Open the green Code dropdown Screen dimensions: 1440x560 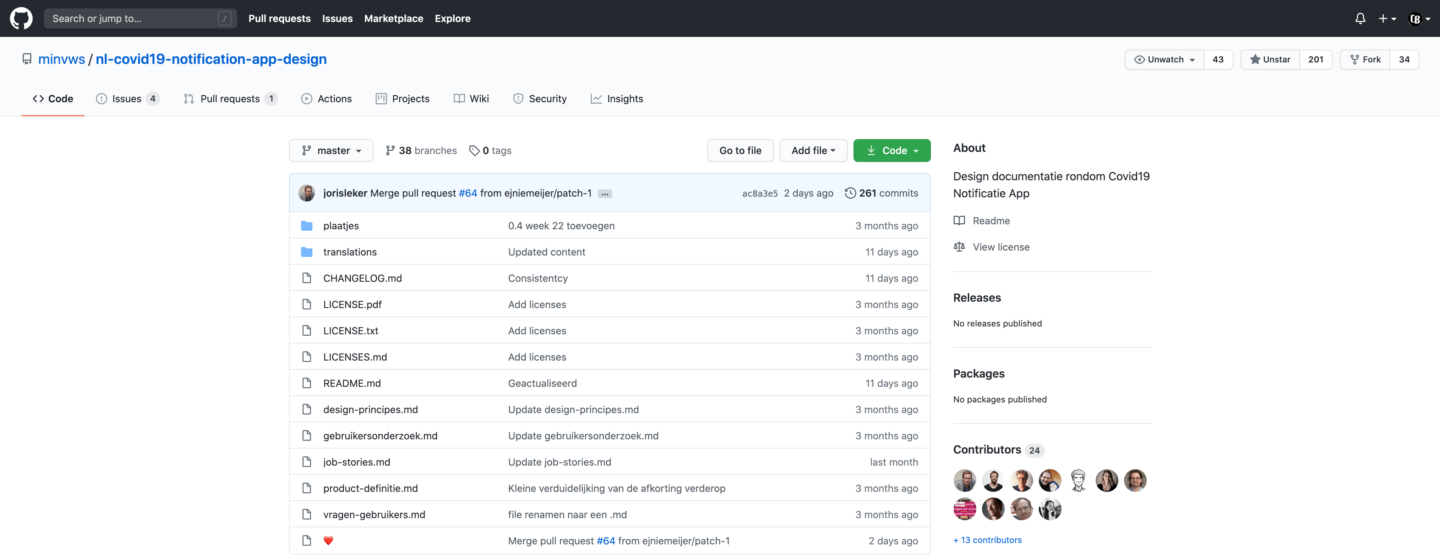coord(892,151)
